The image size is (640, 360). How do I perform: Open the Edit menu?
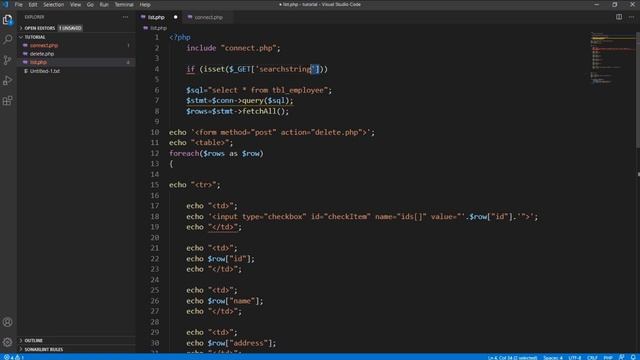tap(33, 4)
